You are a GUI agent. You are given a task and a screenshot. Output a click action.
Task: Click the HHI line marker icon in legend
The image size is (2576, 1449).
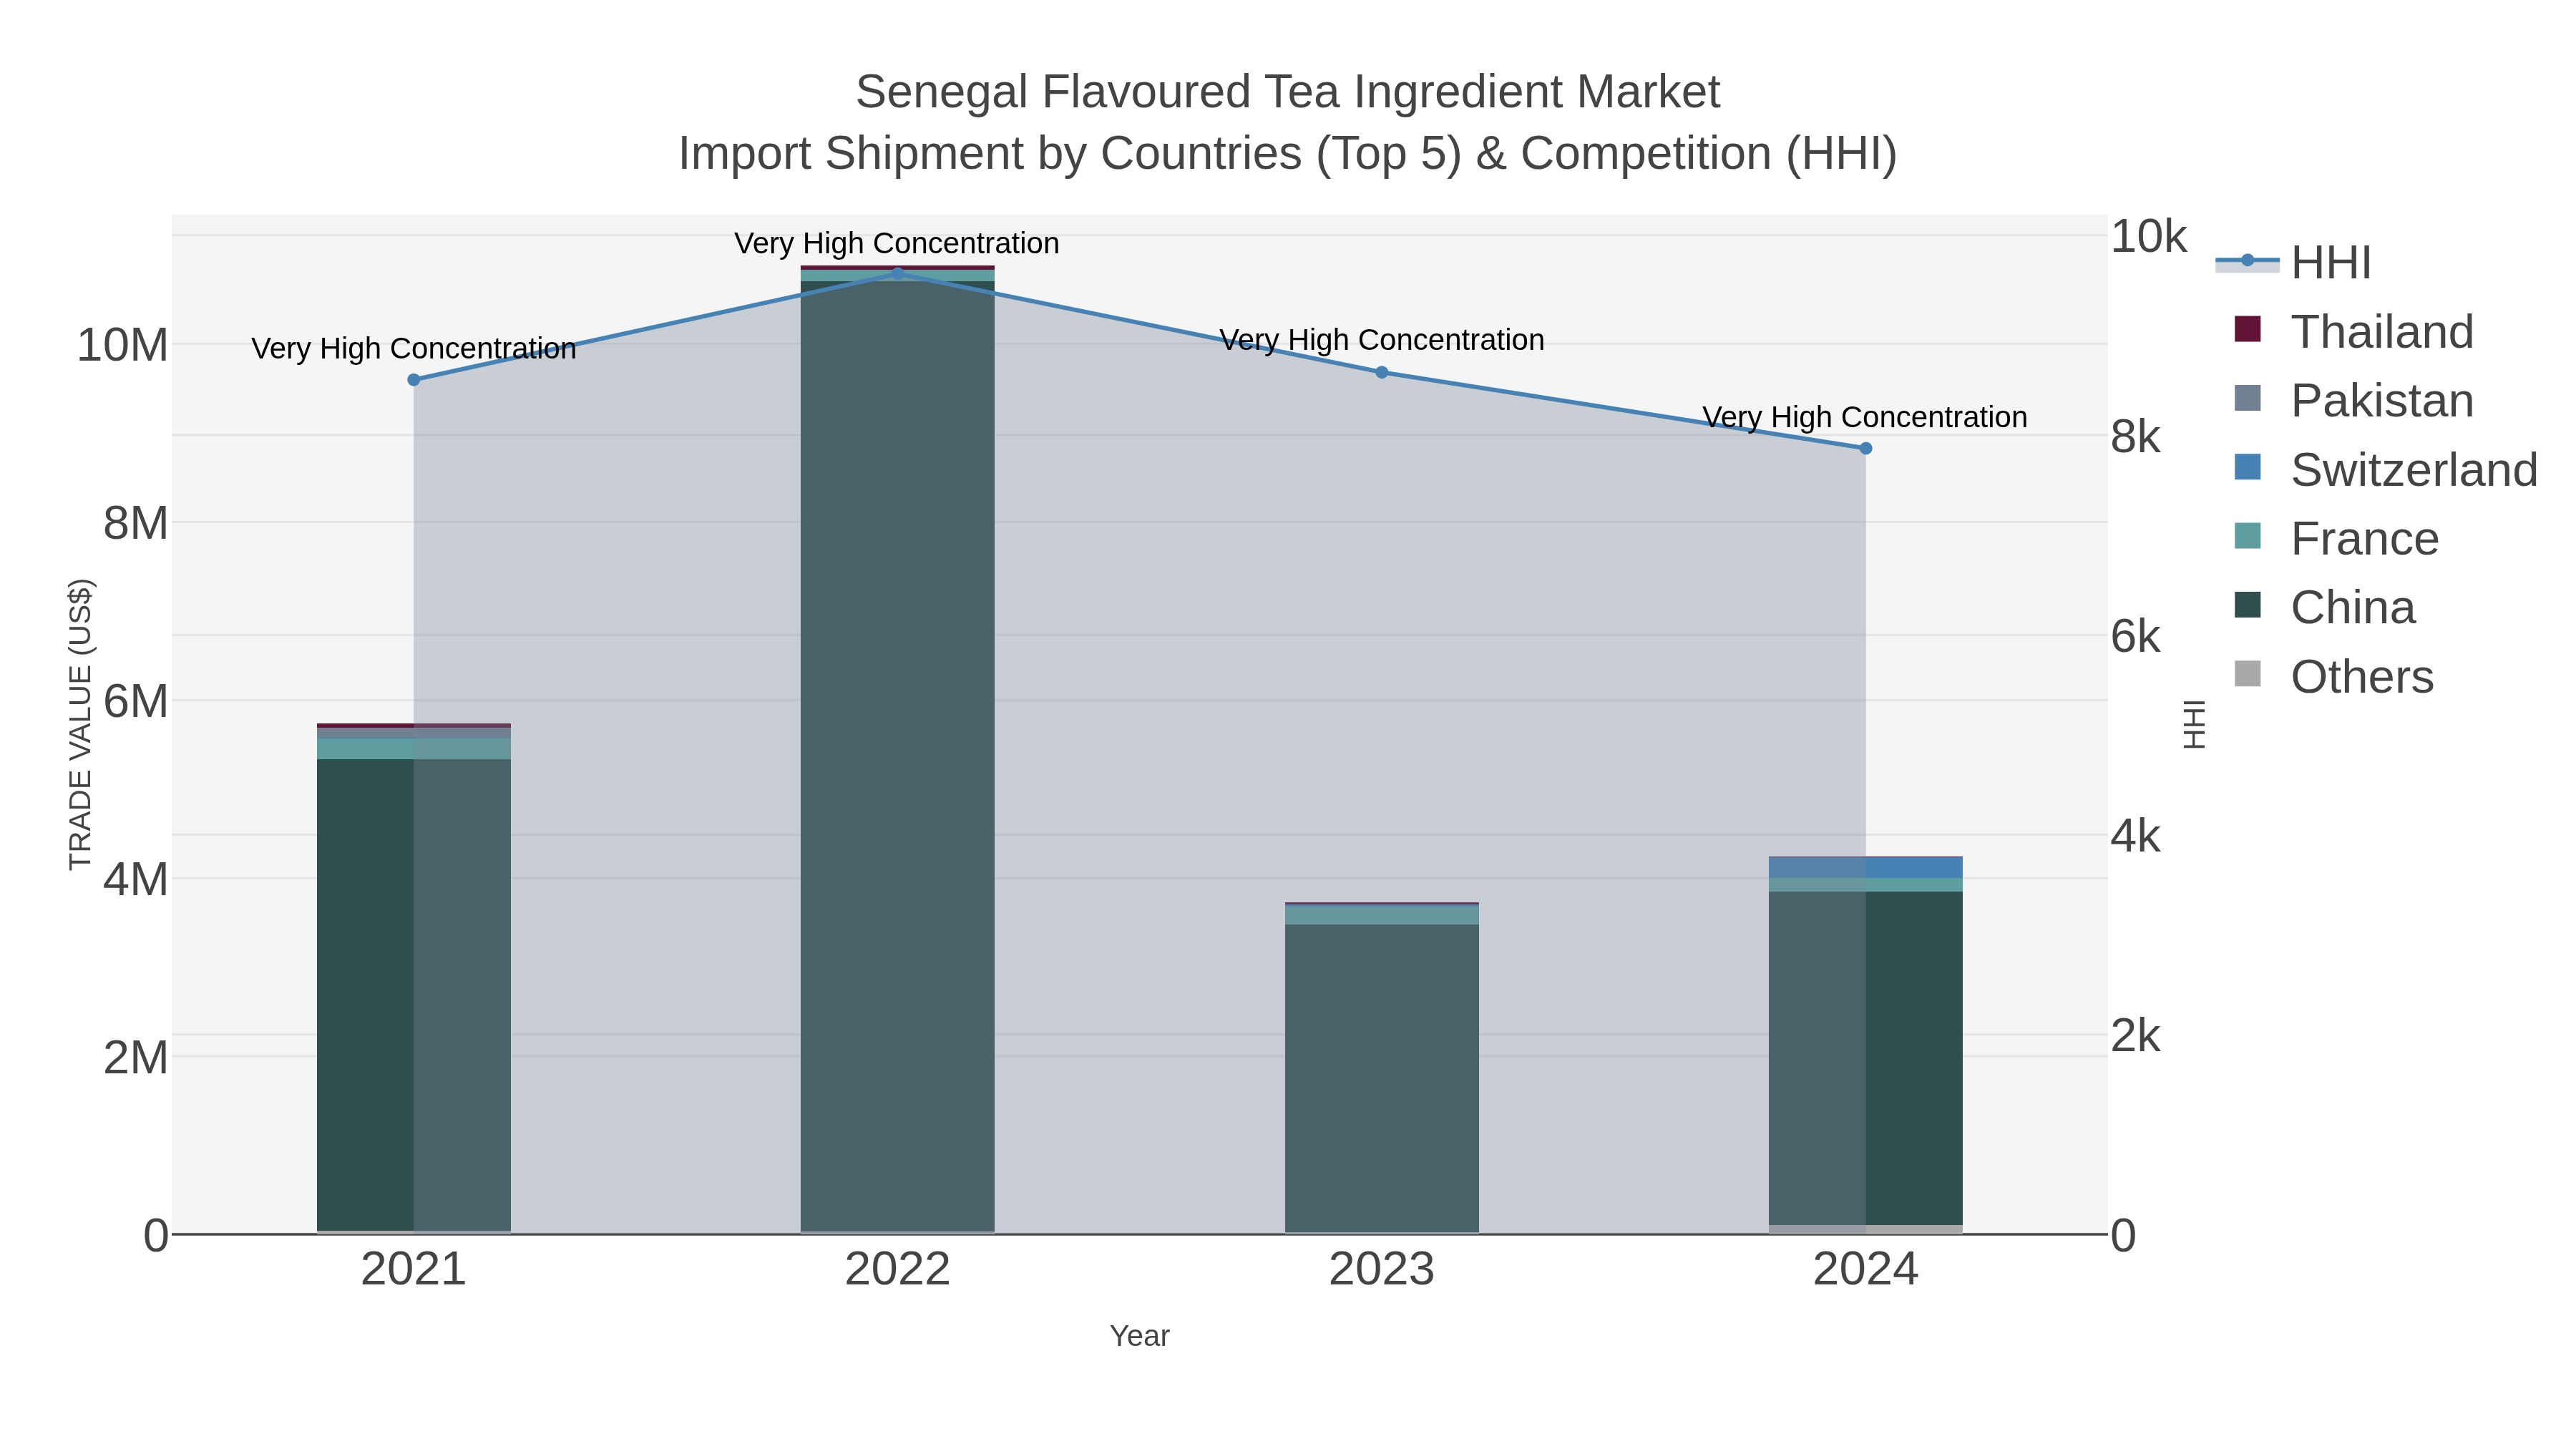(2247, 261)
